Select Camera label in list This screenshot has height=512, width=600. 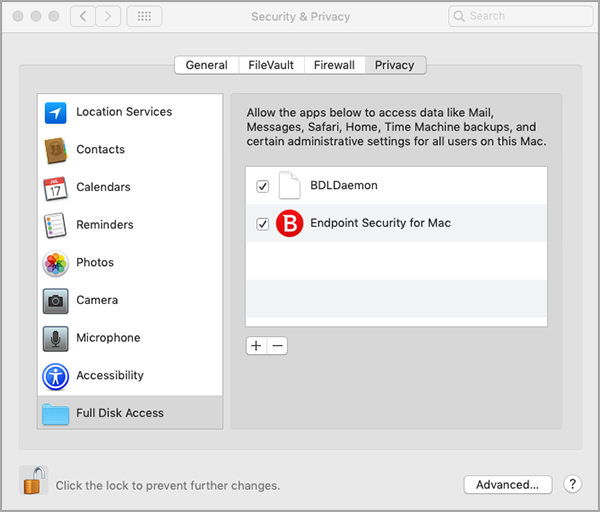click(x=97, y=300)
